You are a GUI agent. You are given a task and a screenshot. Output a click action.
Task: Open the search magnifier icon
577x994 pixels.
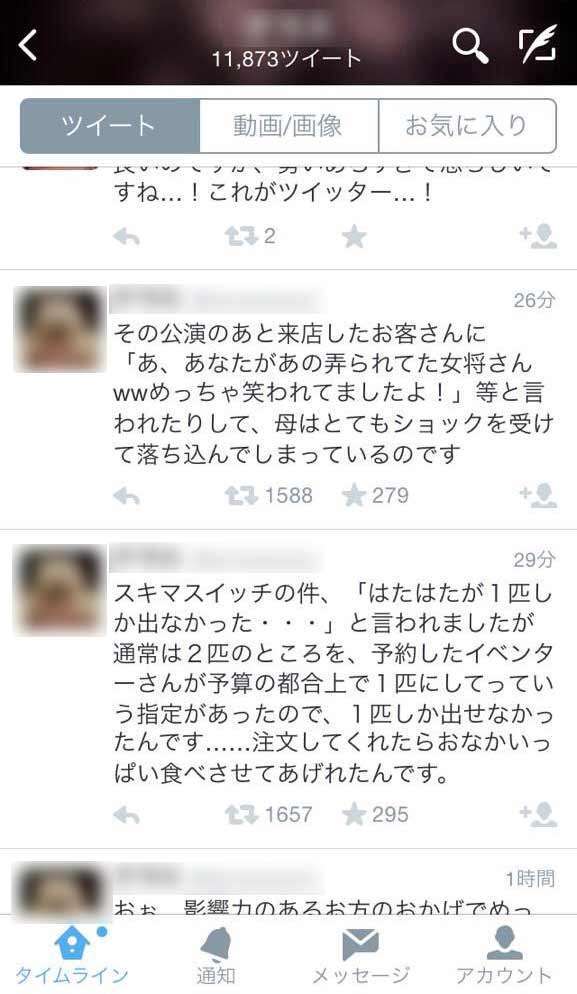(470, 46)
